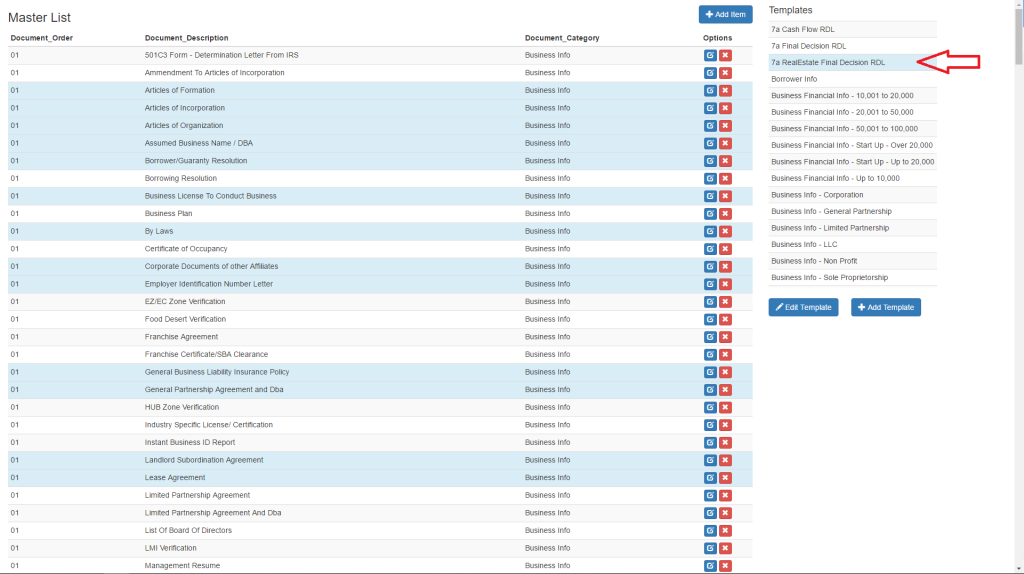
Task: Choose Business Financial Info - 10,001 to 20,000
Action: coord(852,96)
